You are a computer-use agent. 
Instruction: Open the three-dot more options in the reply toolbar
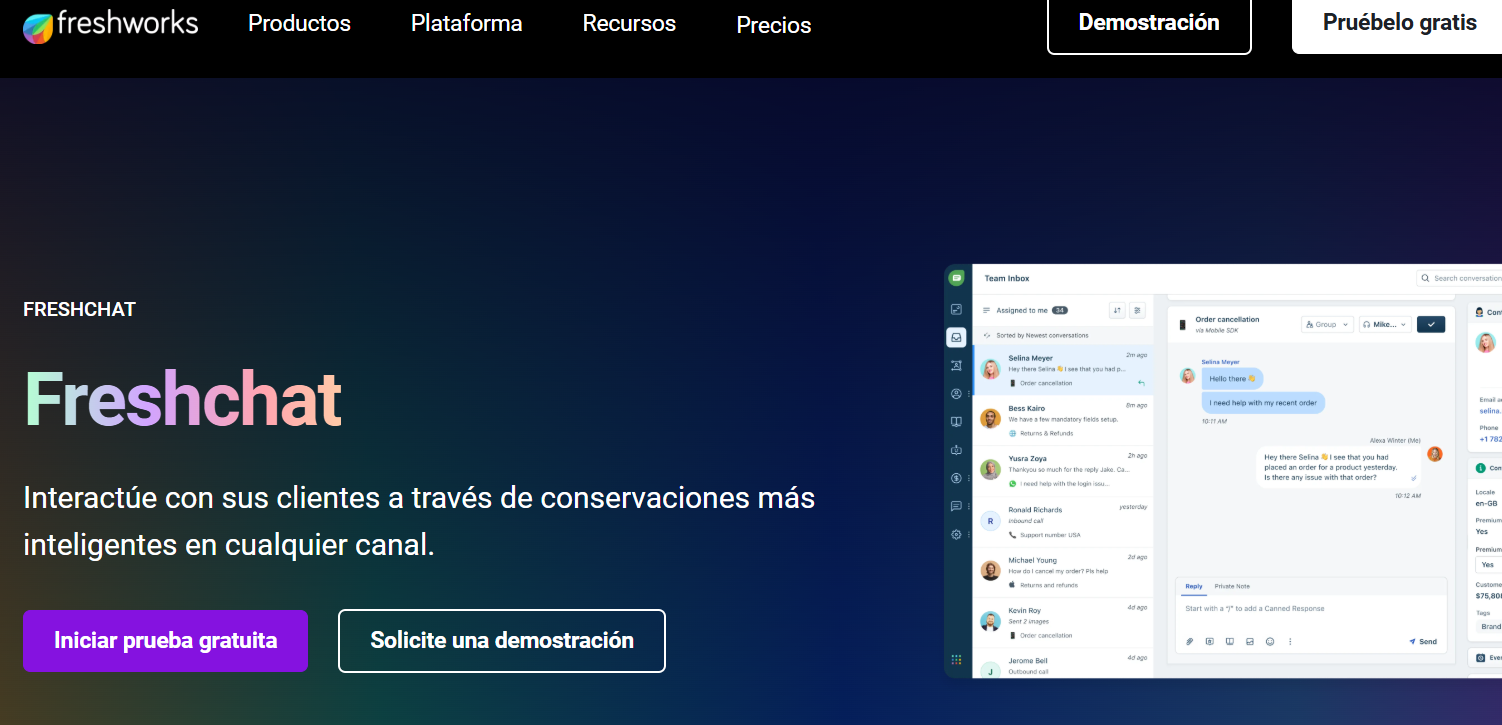(1290, 641)
